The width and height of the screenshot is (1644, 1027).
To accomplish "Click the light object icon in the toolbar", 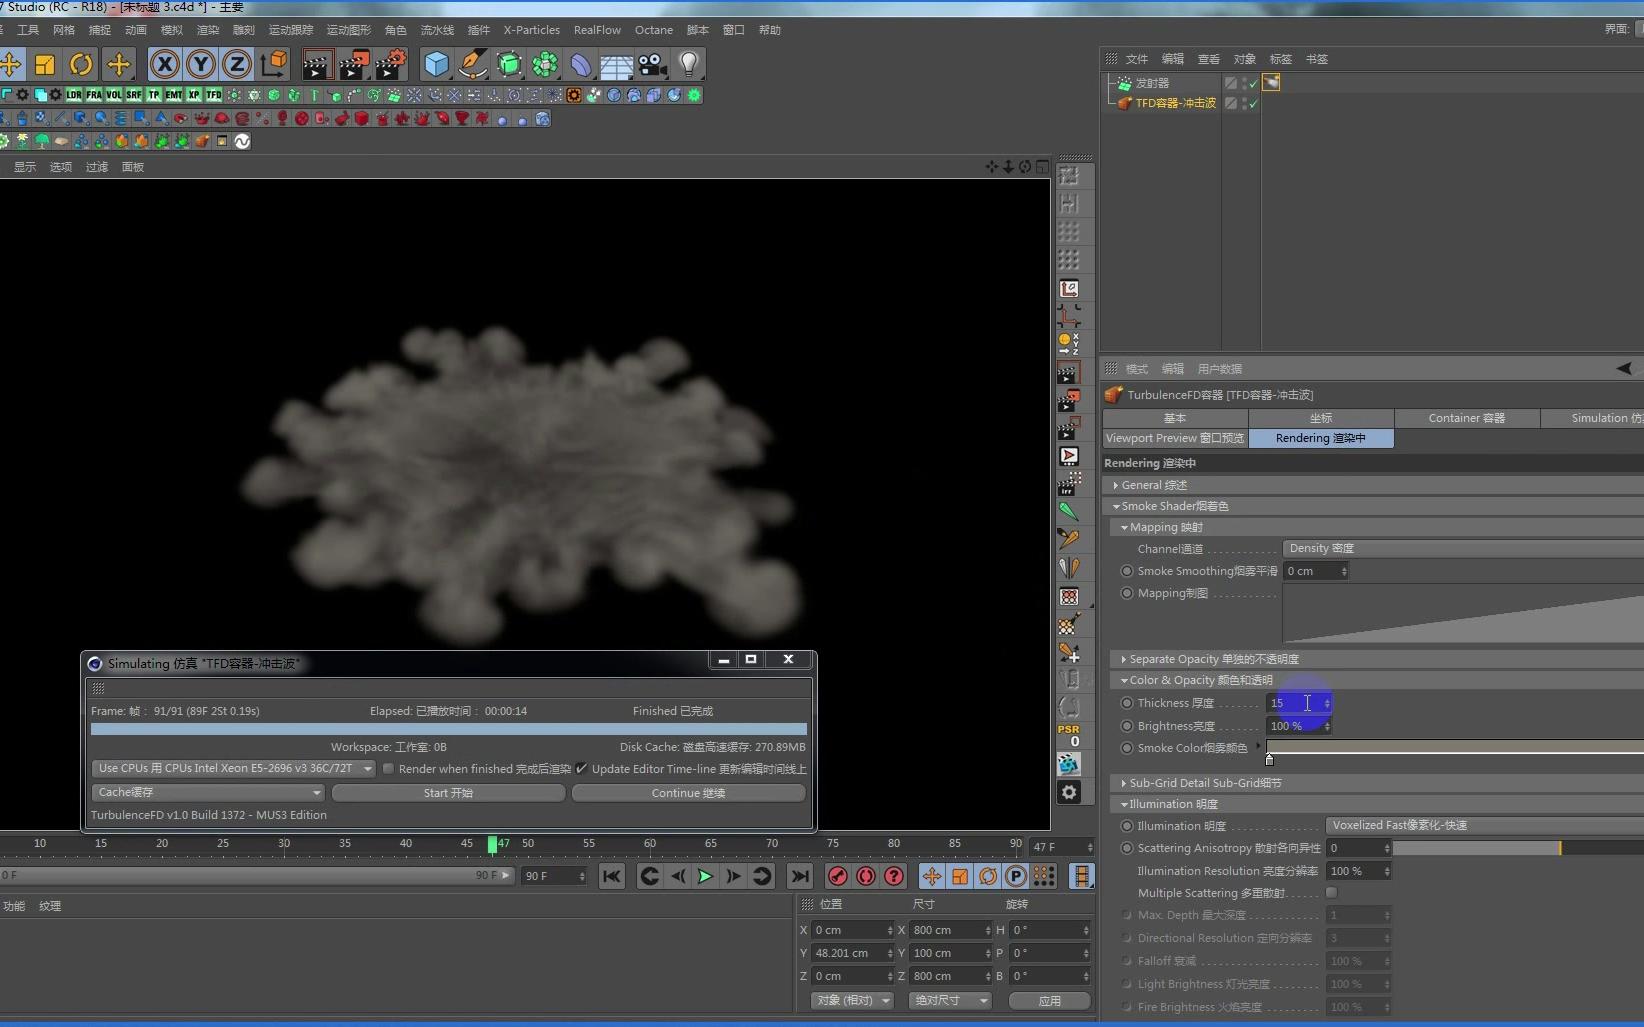I will pos(688,64).
